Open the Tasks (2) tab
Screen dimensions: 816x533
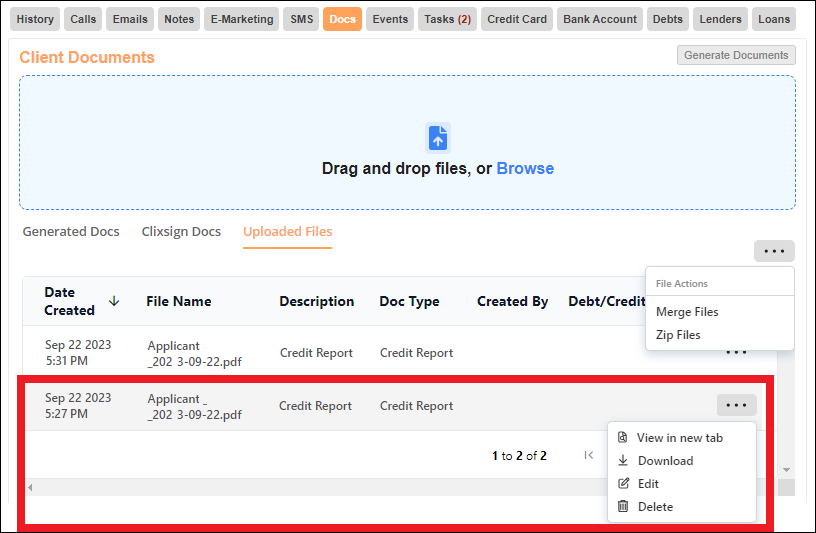(447, 19)
